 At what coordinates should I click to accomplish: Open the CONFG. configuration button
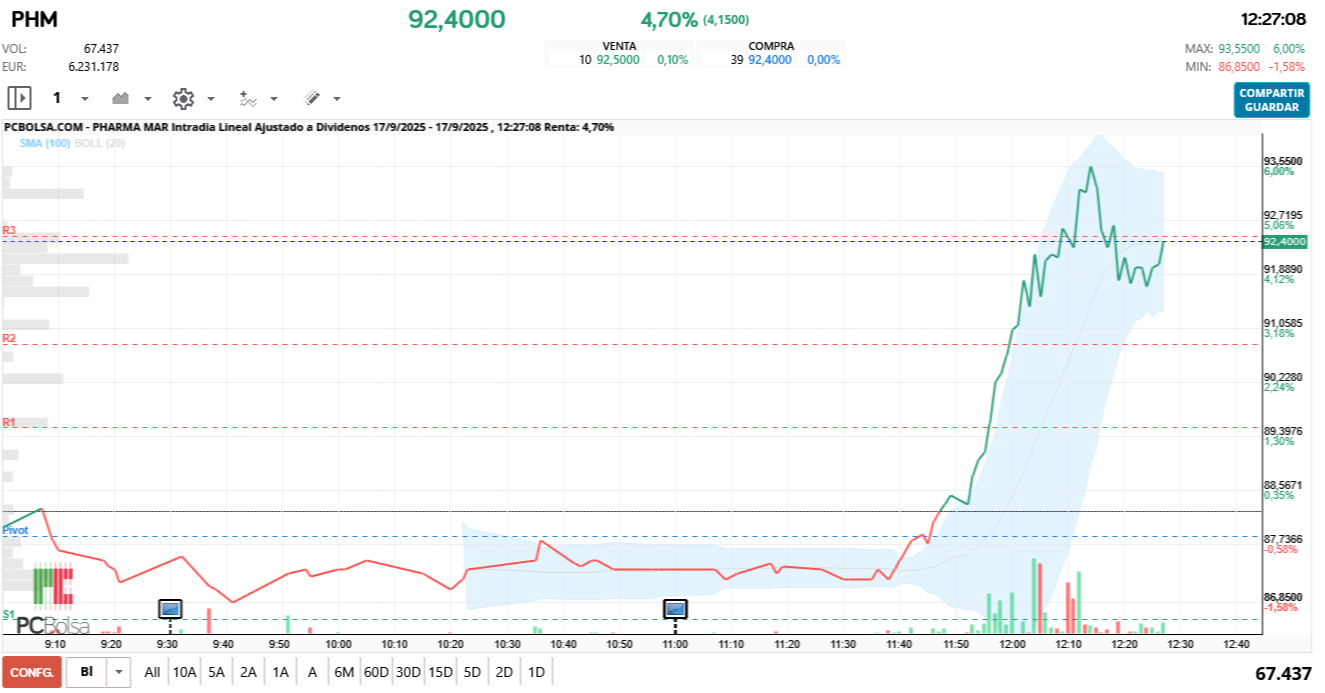point(32,672)
